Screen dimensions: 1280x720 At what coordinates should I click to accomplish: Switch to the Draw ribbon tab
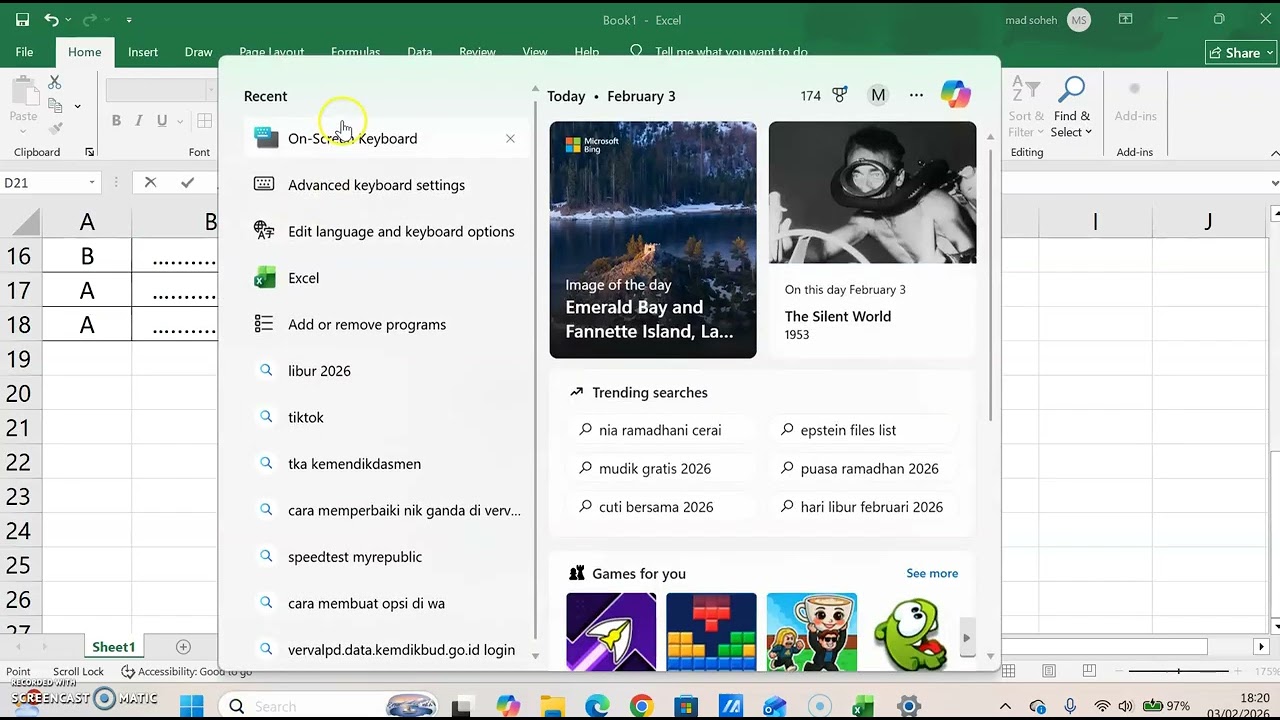pos(198,52)
